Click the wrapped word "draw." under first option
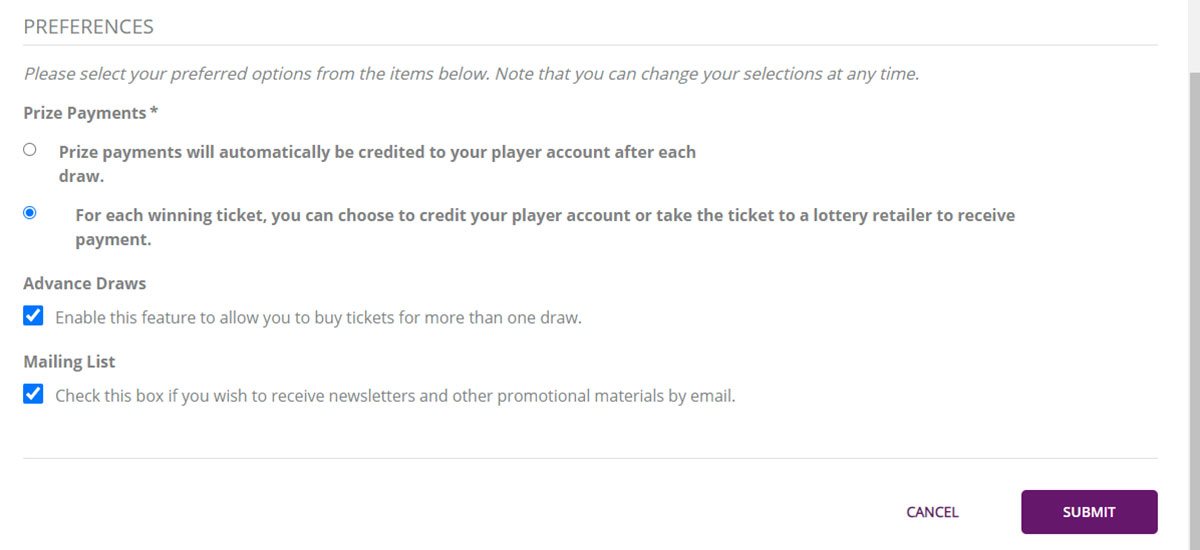This screenshot has width=1200, height=550. (81, 174)
